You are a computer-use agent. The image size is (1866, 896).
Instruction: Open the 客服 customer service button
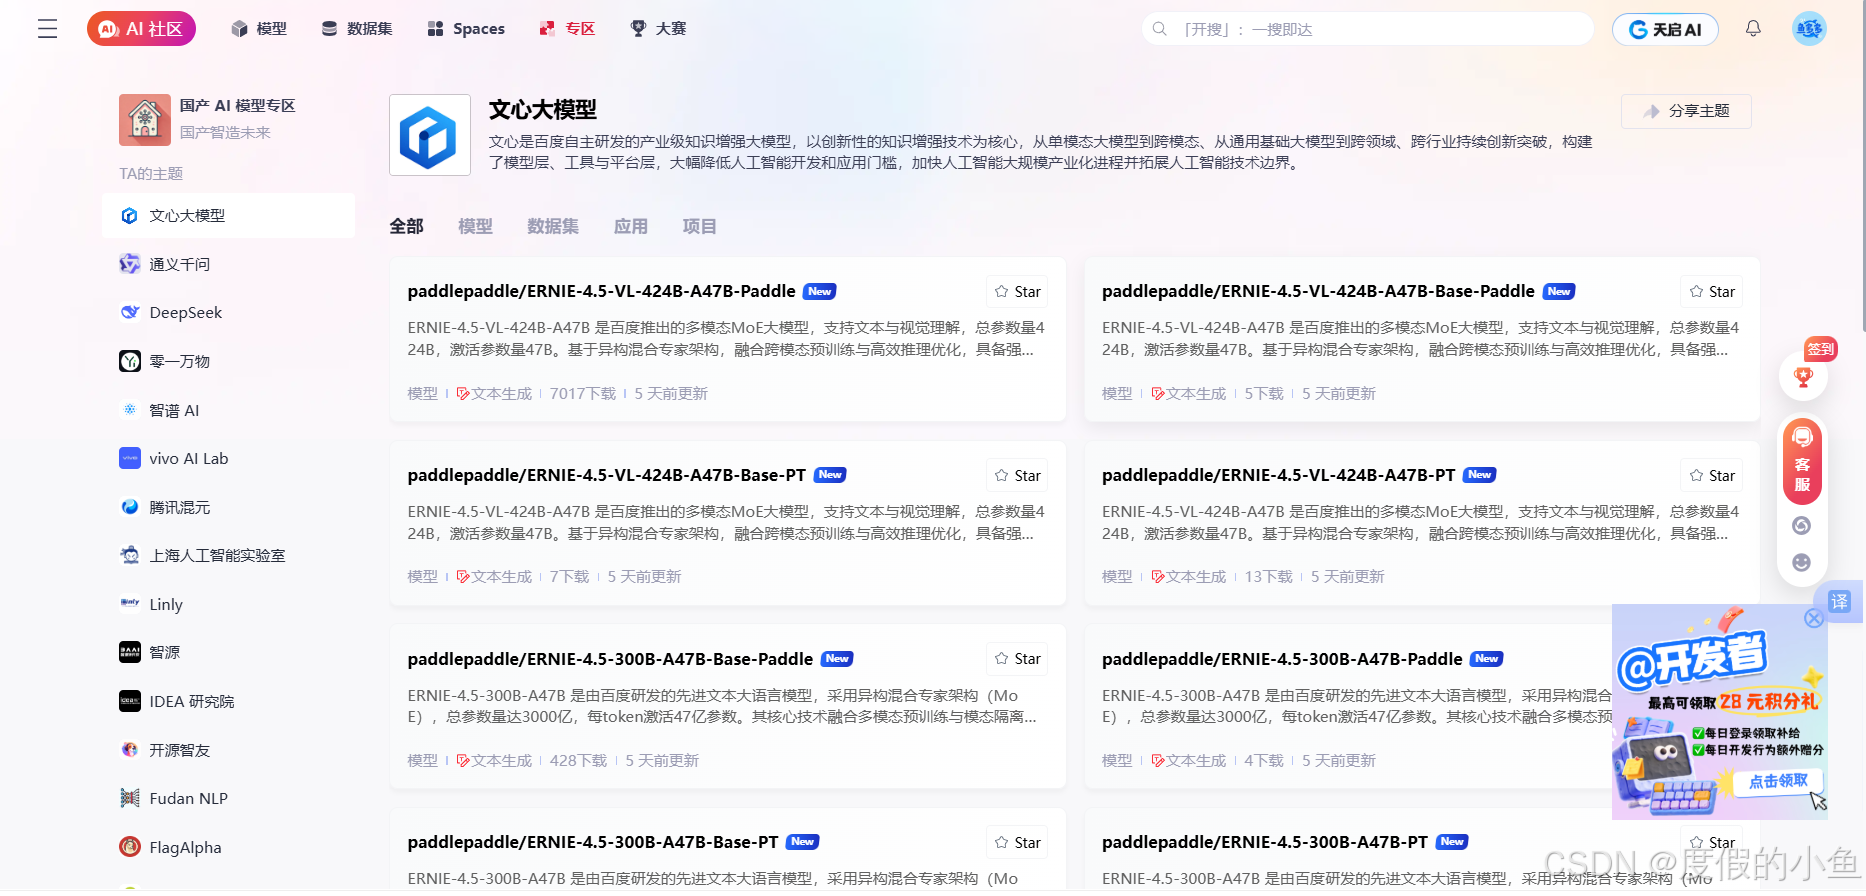point(1802,461)
